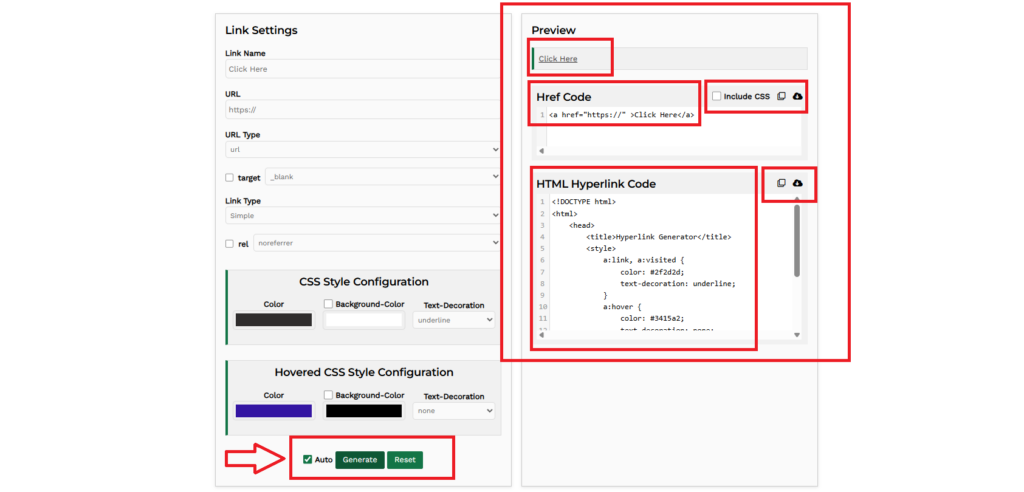Image resolution: width=1024 pixels, height=492 pixels.
Task: Enable Background-Color in Hovered CSS Style Configuration
Action: click(328, 395)
